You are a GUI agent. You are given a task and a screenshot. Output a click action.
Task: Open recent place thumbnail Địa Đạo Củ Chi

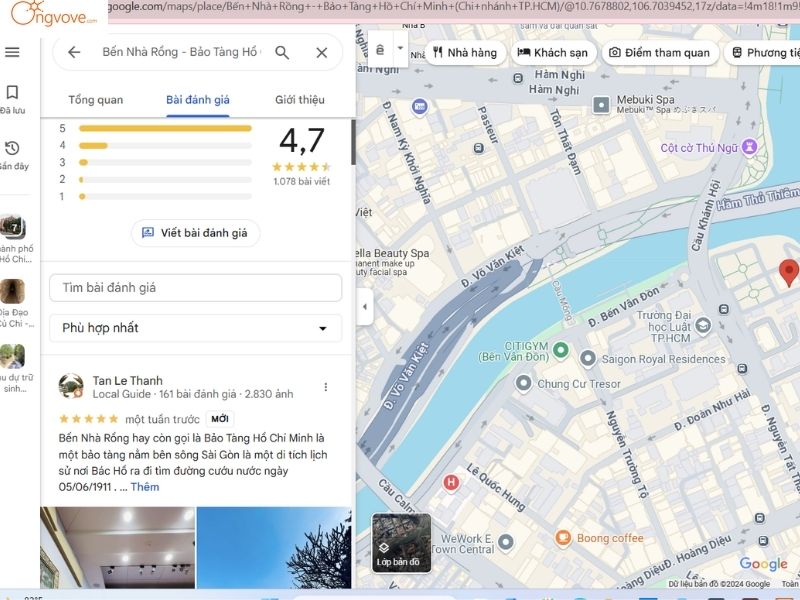pyautogui.click(x=13, y=291)
